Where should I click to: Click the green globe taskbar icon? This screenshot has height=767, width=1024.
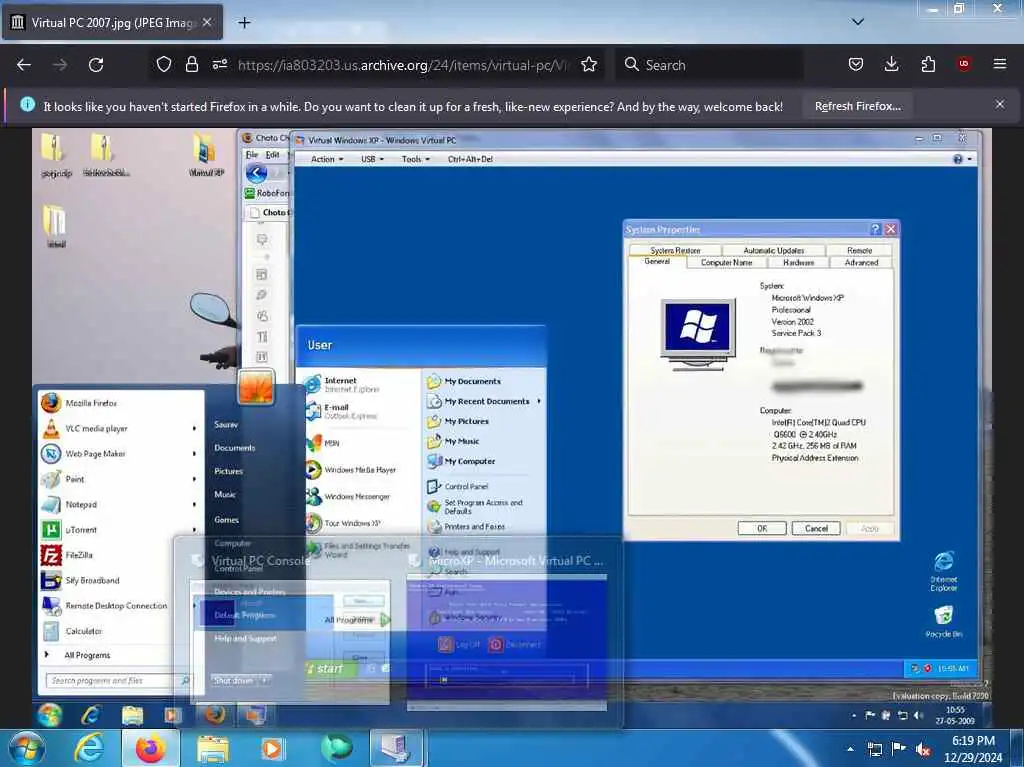pos(336,748)
